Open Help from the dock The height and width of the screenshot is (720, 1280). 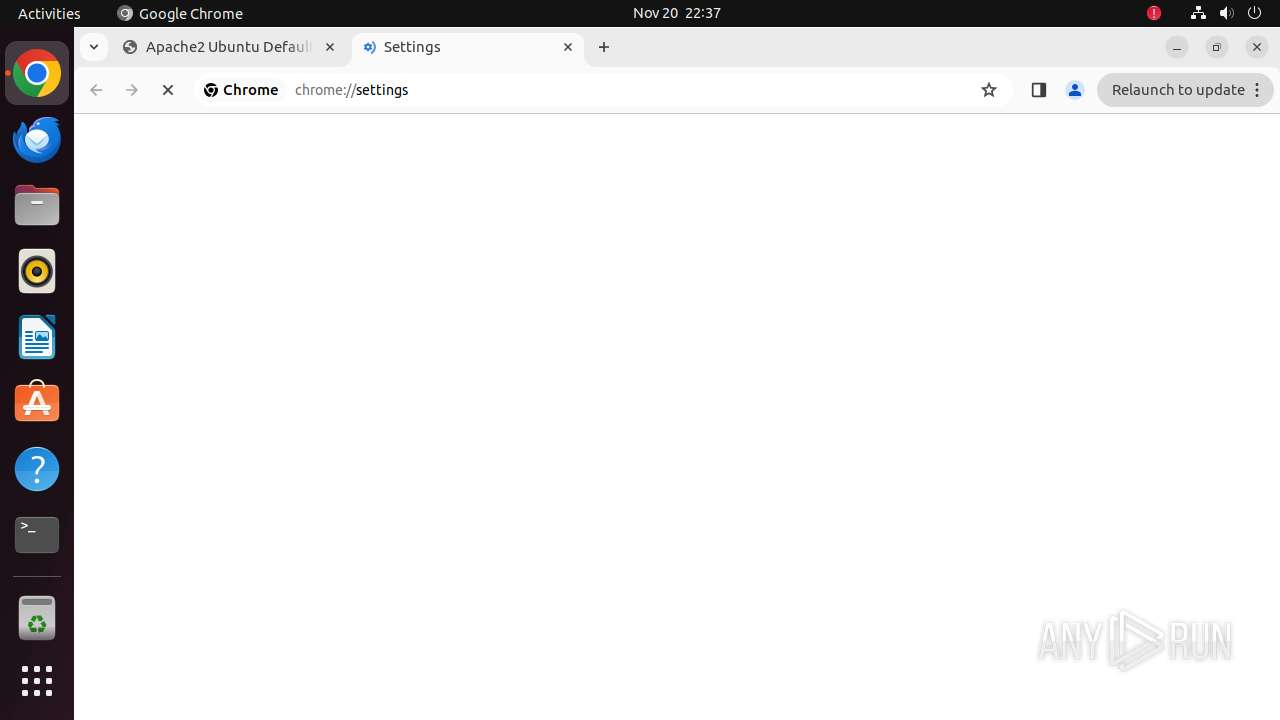[x=37, y=469]
